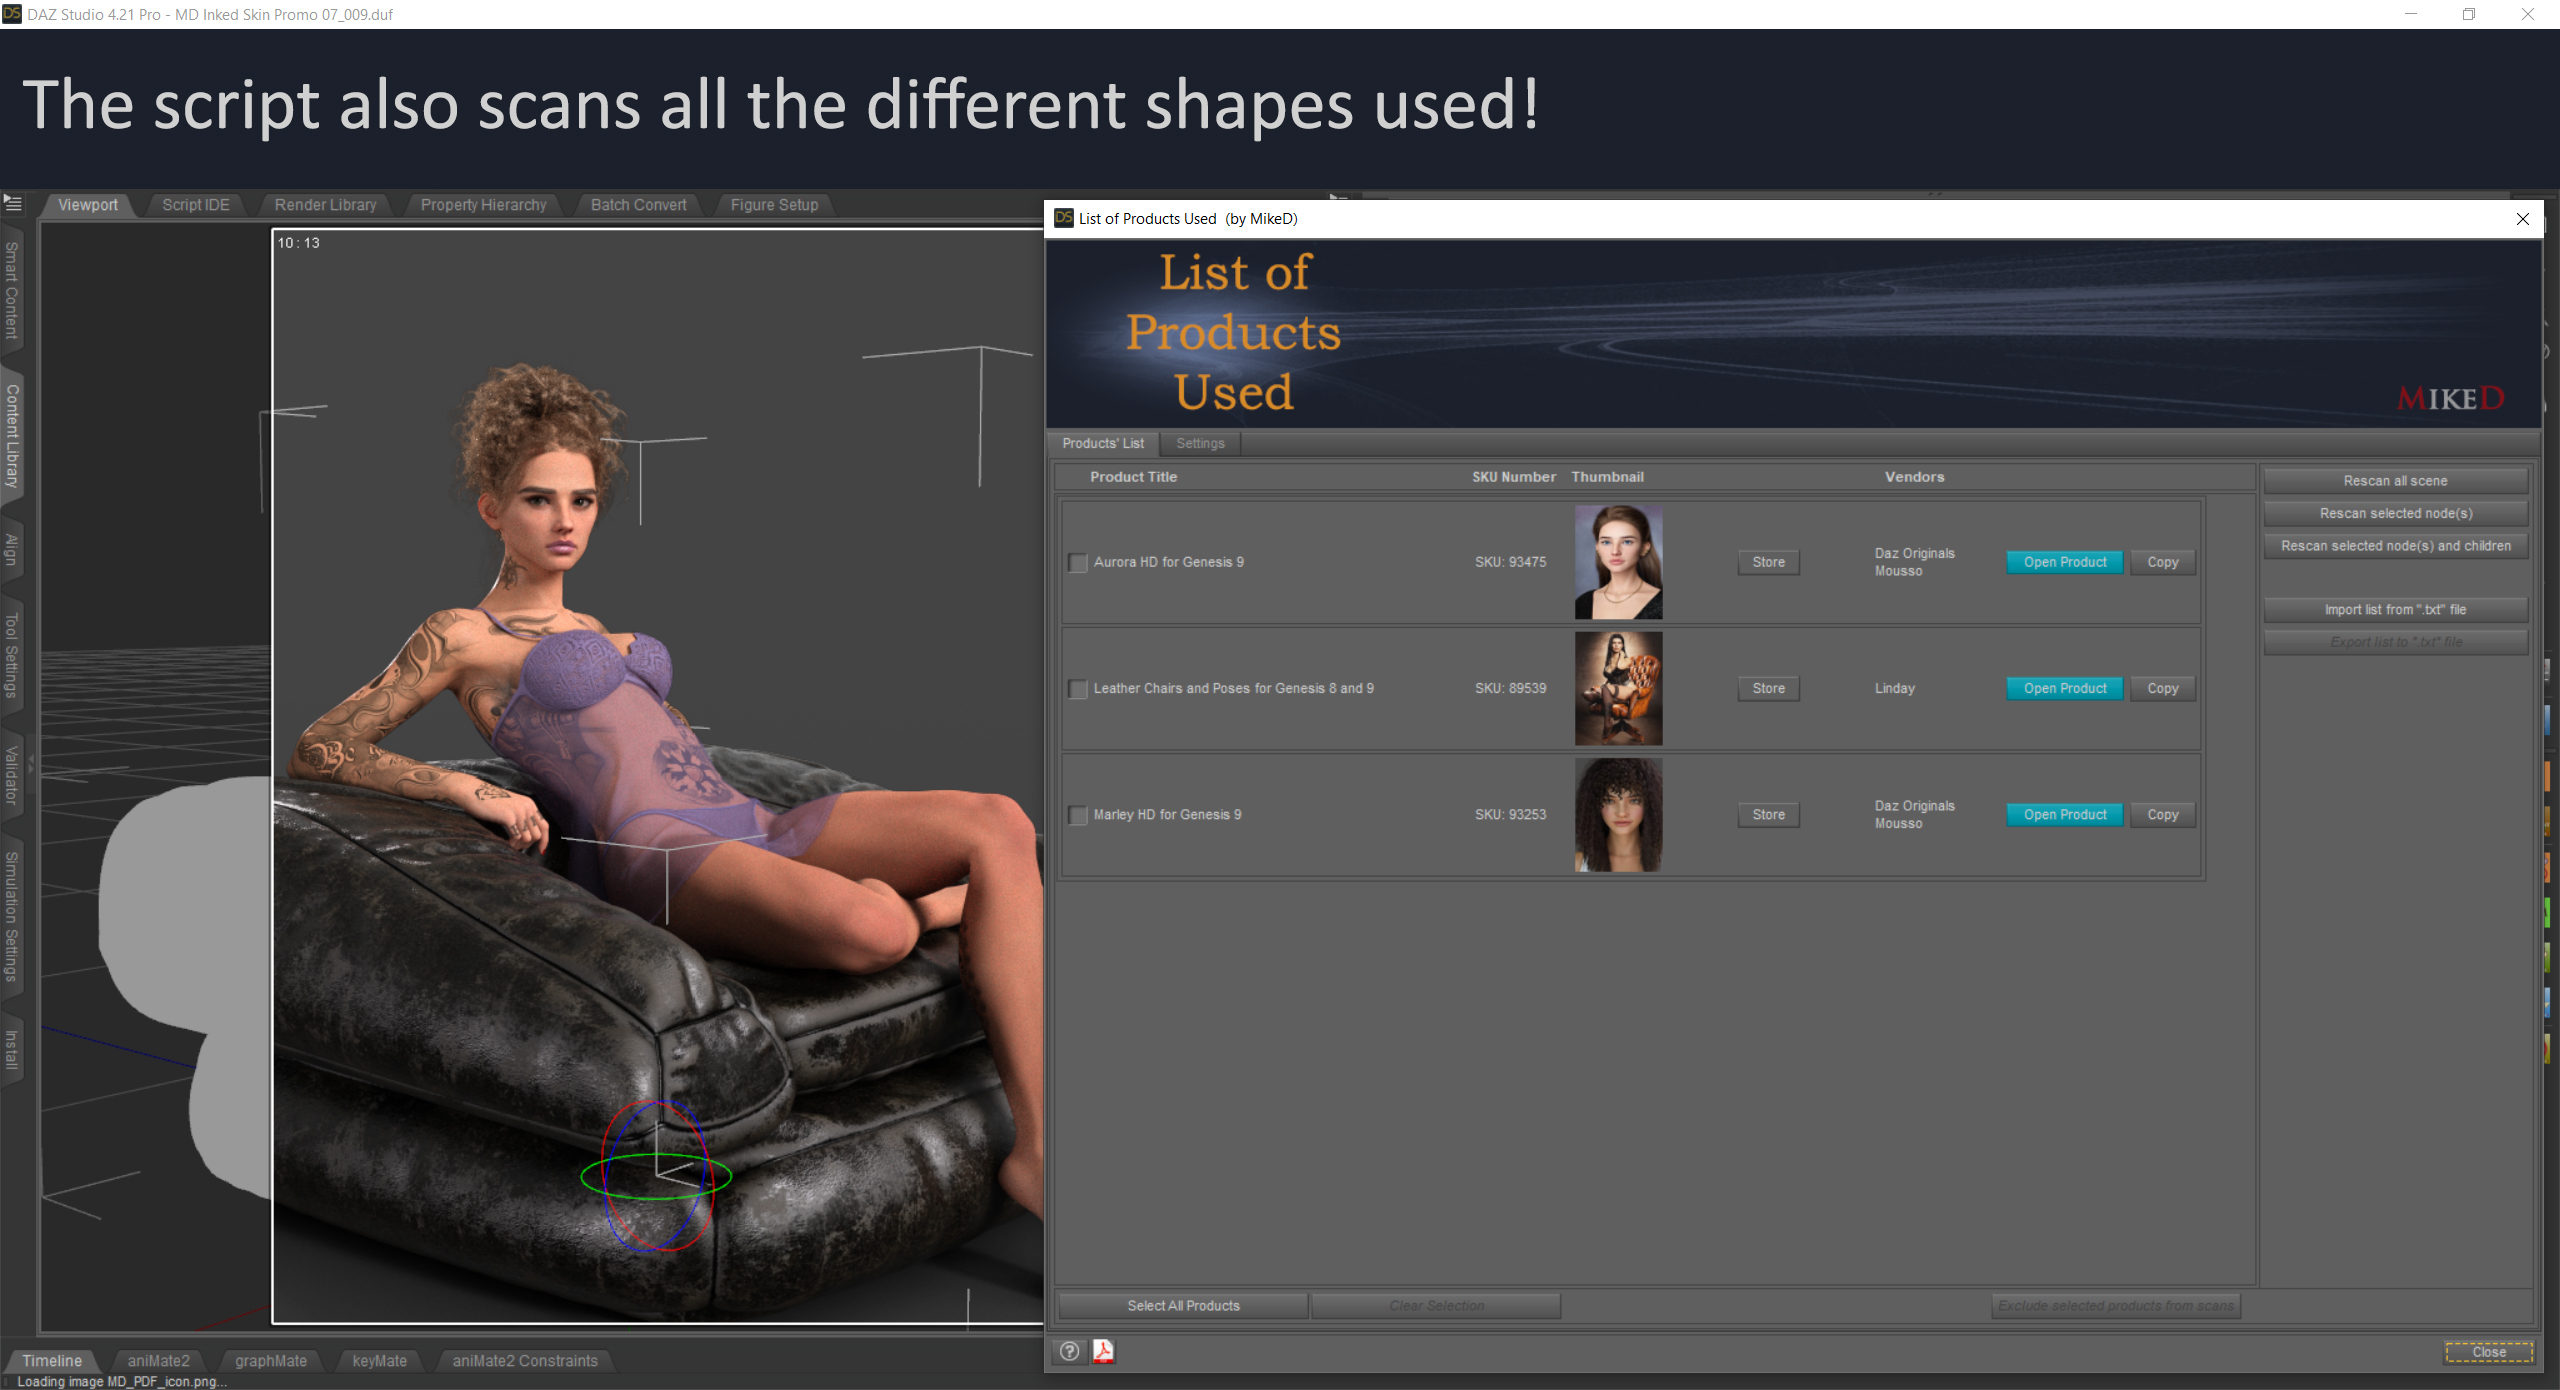Click Rescan selected node(s) and children

2395,546
